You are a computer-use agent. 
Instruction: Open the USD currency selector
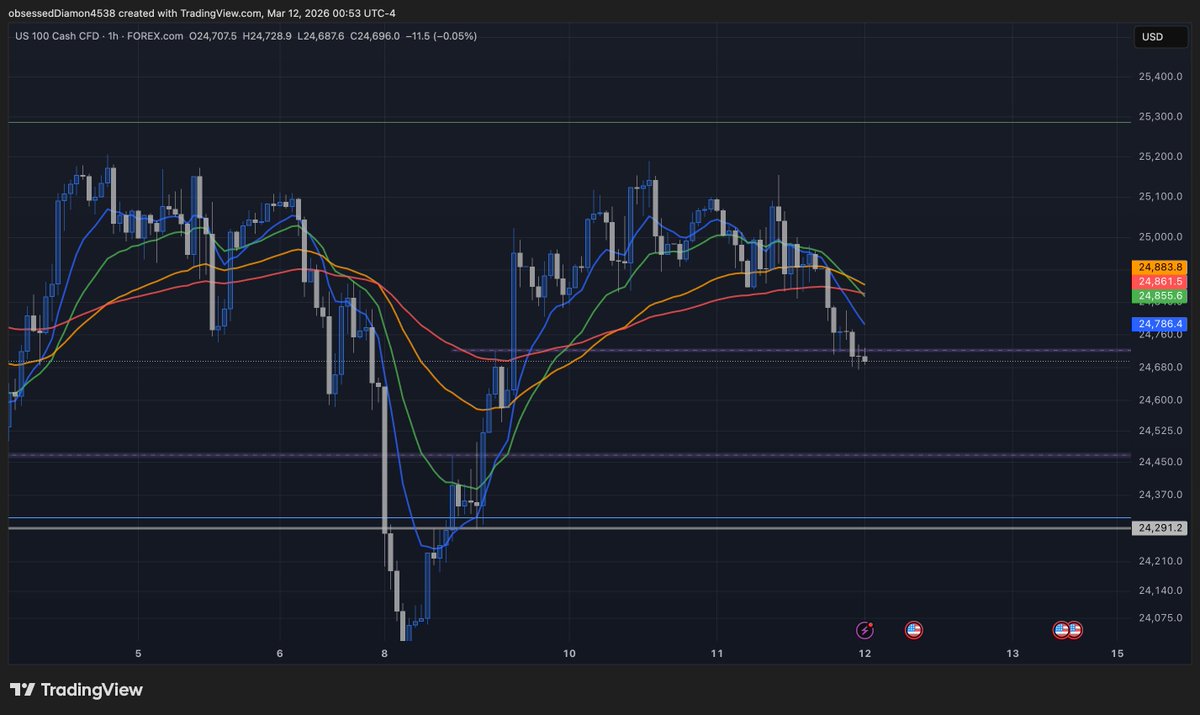click(x=1161, y=37)
